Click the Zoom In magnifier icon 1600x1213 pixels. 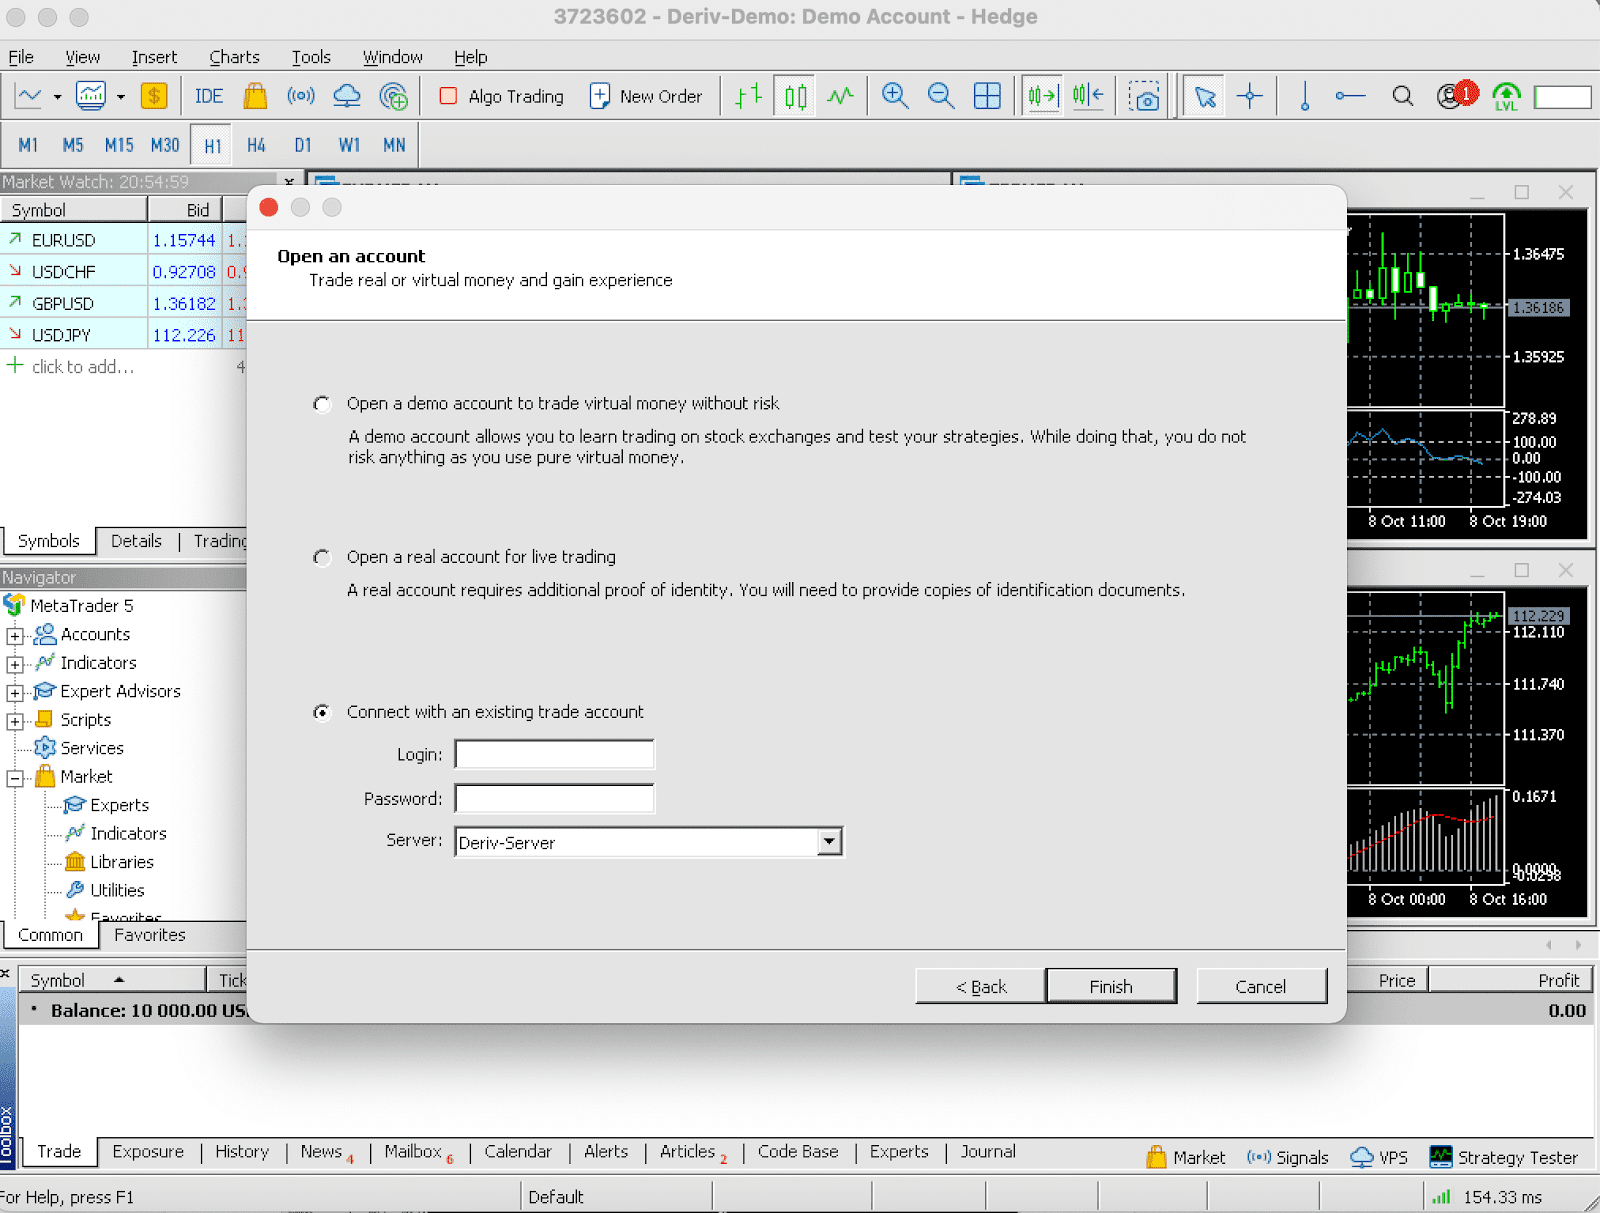click(x=894, y=96)
